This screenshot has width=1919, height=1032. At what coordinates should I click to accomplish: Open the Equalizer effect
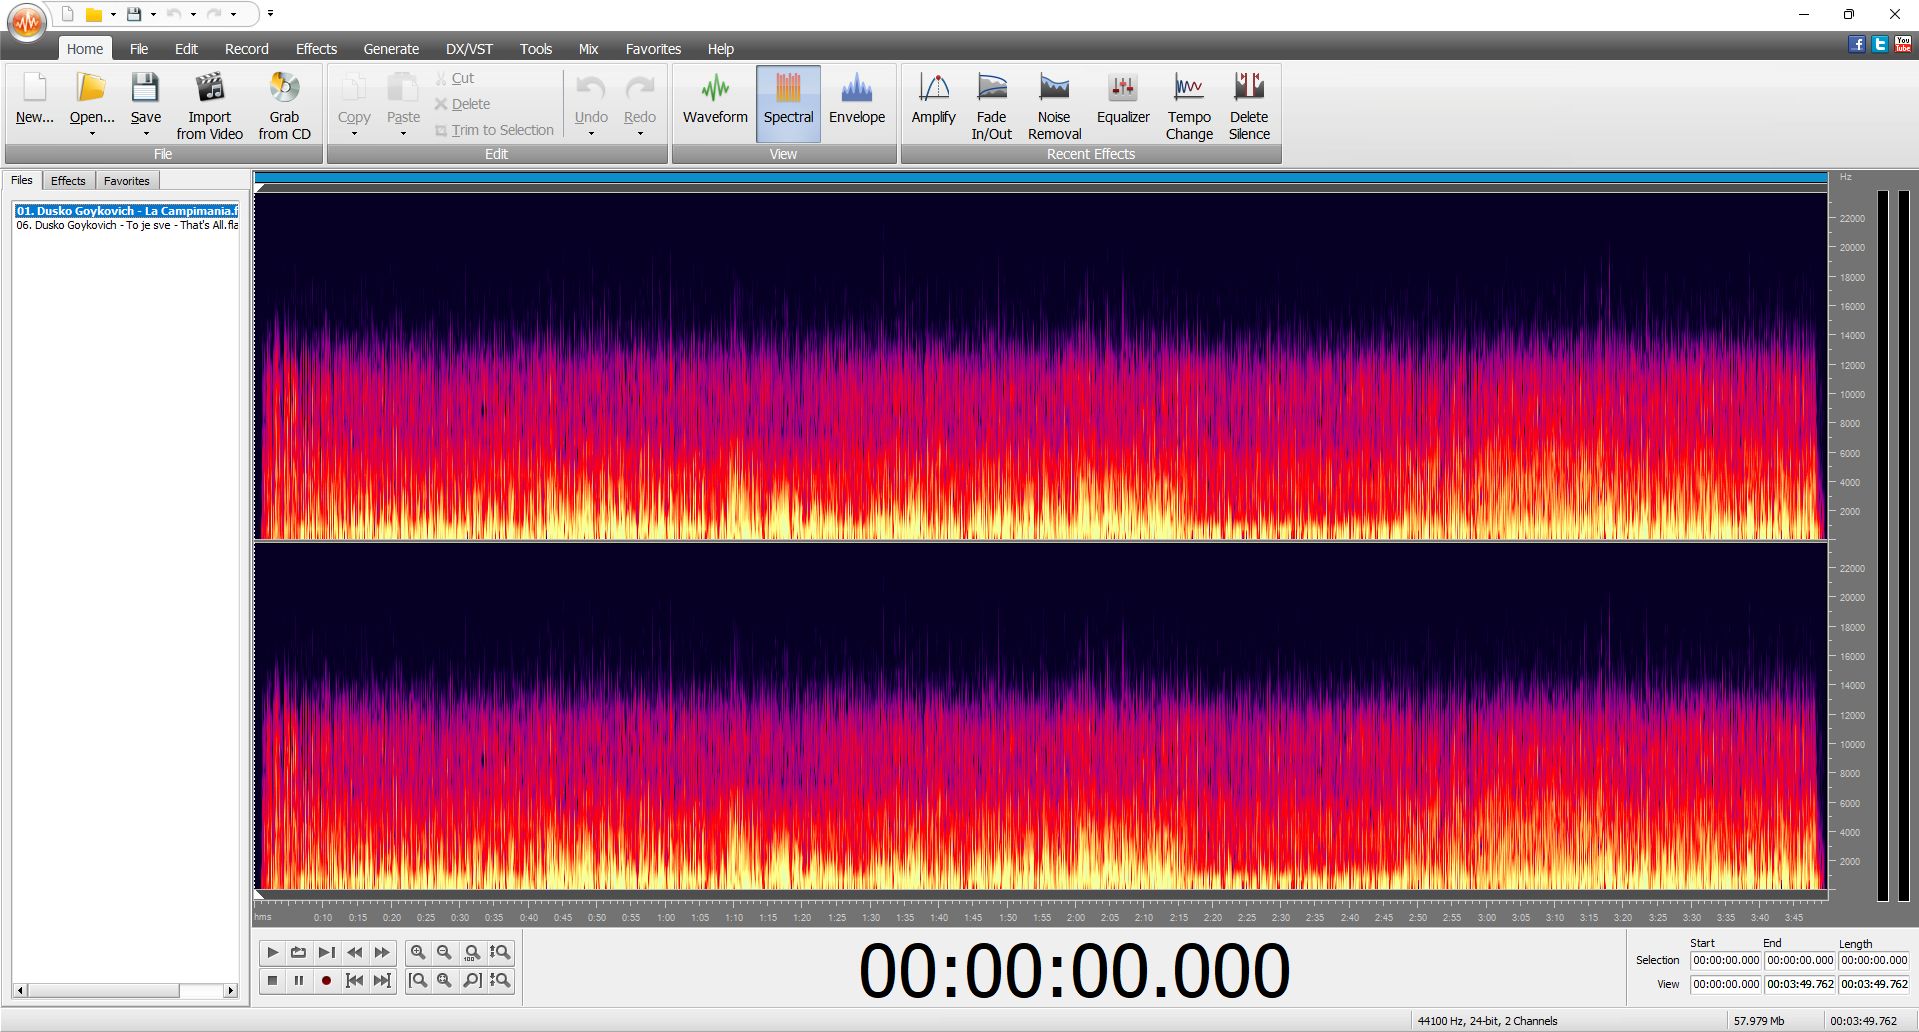[x=1123, y=99]
